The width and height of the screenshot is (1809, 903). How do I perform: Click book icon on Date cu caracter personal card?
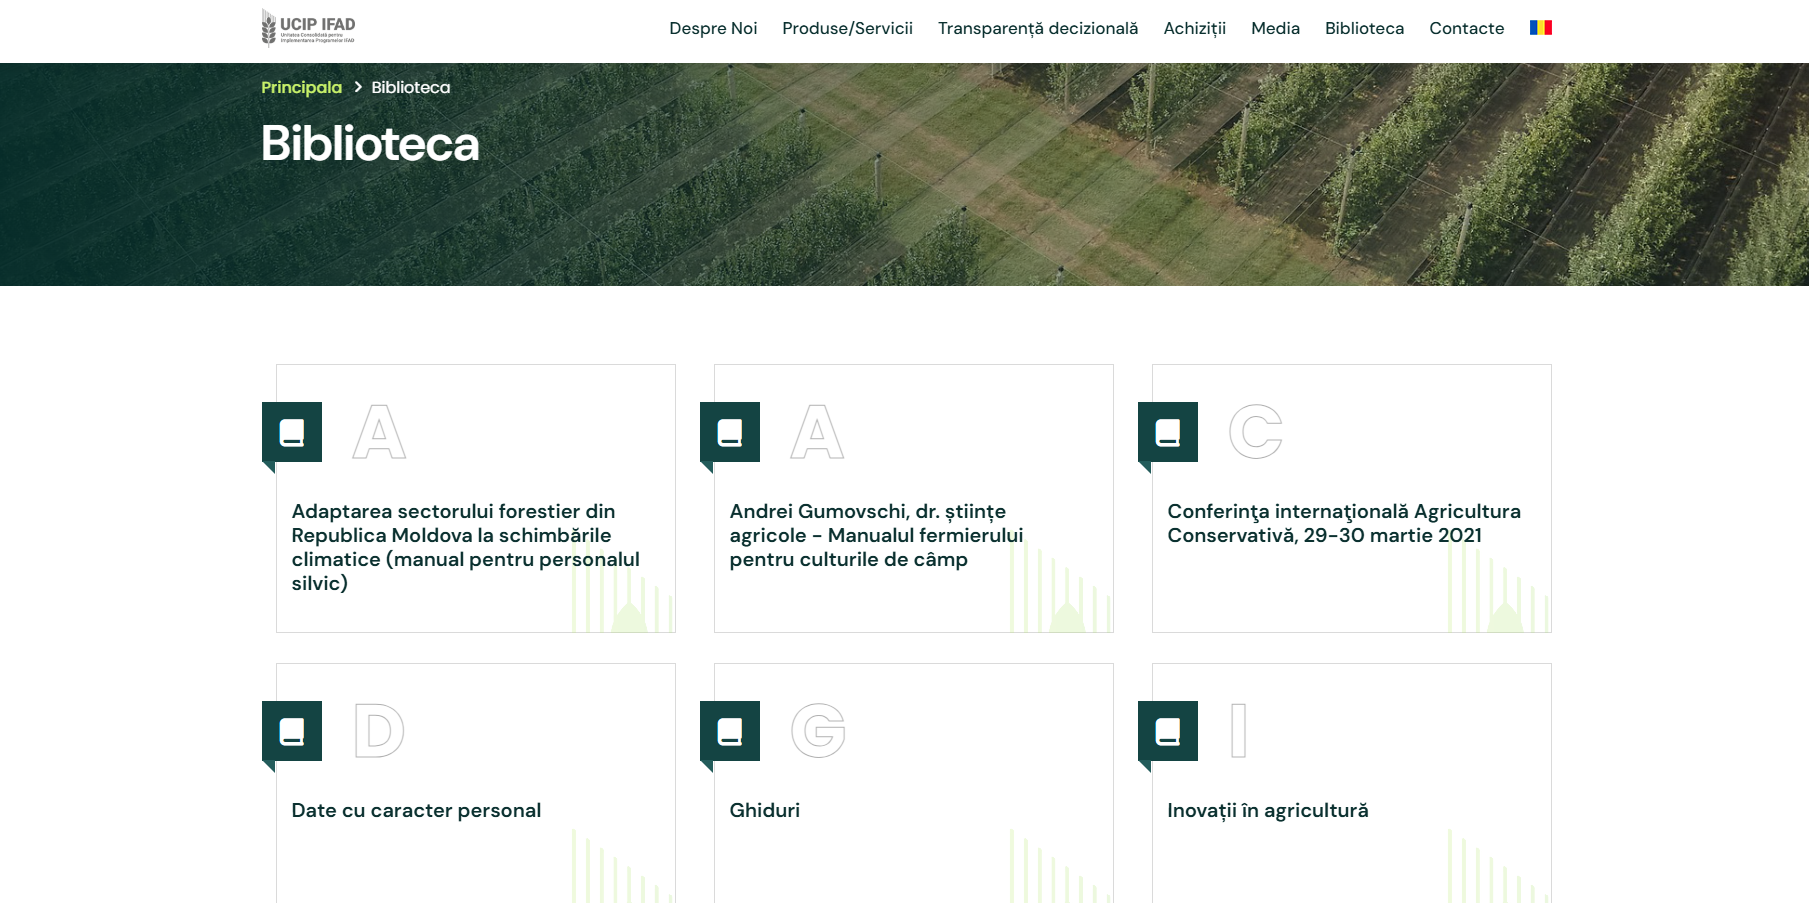(x=292, y=731)
